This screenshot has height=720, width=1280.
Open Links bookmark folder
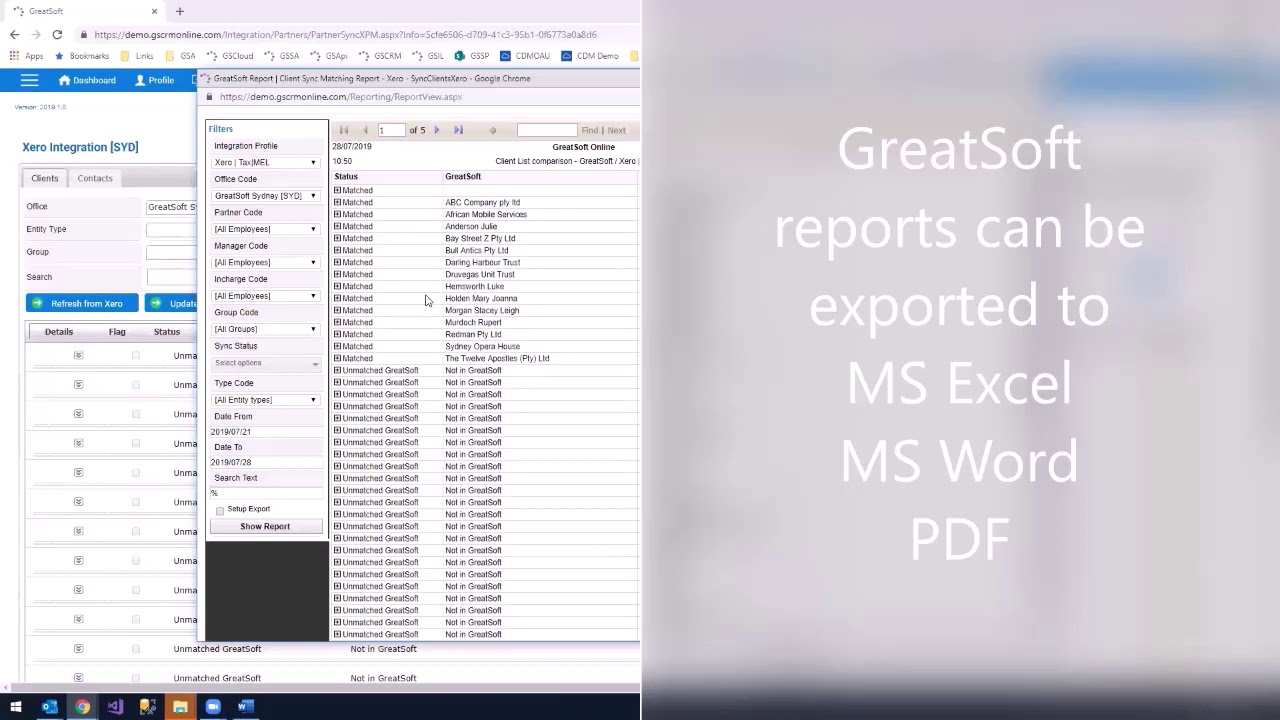137,56
